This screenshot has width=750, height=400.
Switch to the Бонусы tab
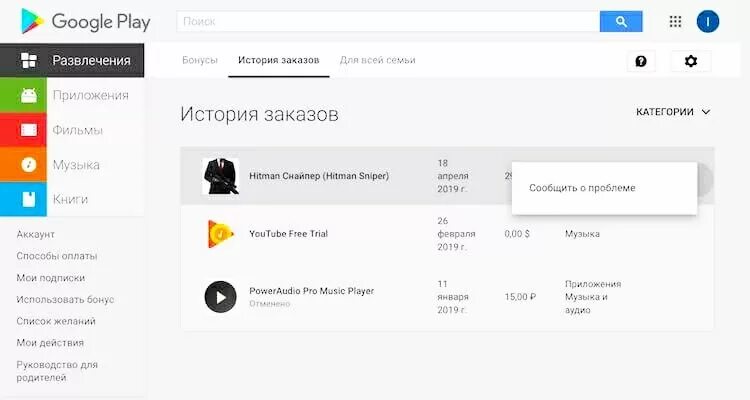point(200,60)
